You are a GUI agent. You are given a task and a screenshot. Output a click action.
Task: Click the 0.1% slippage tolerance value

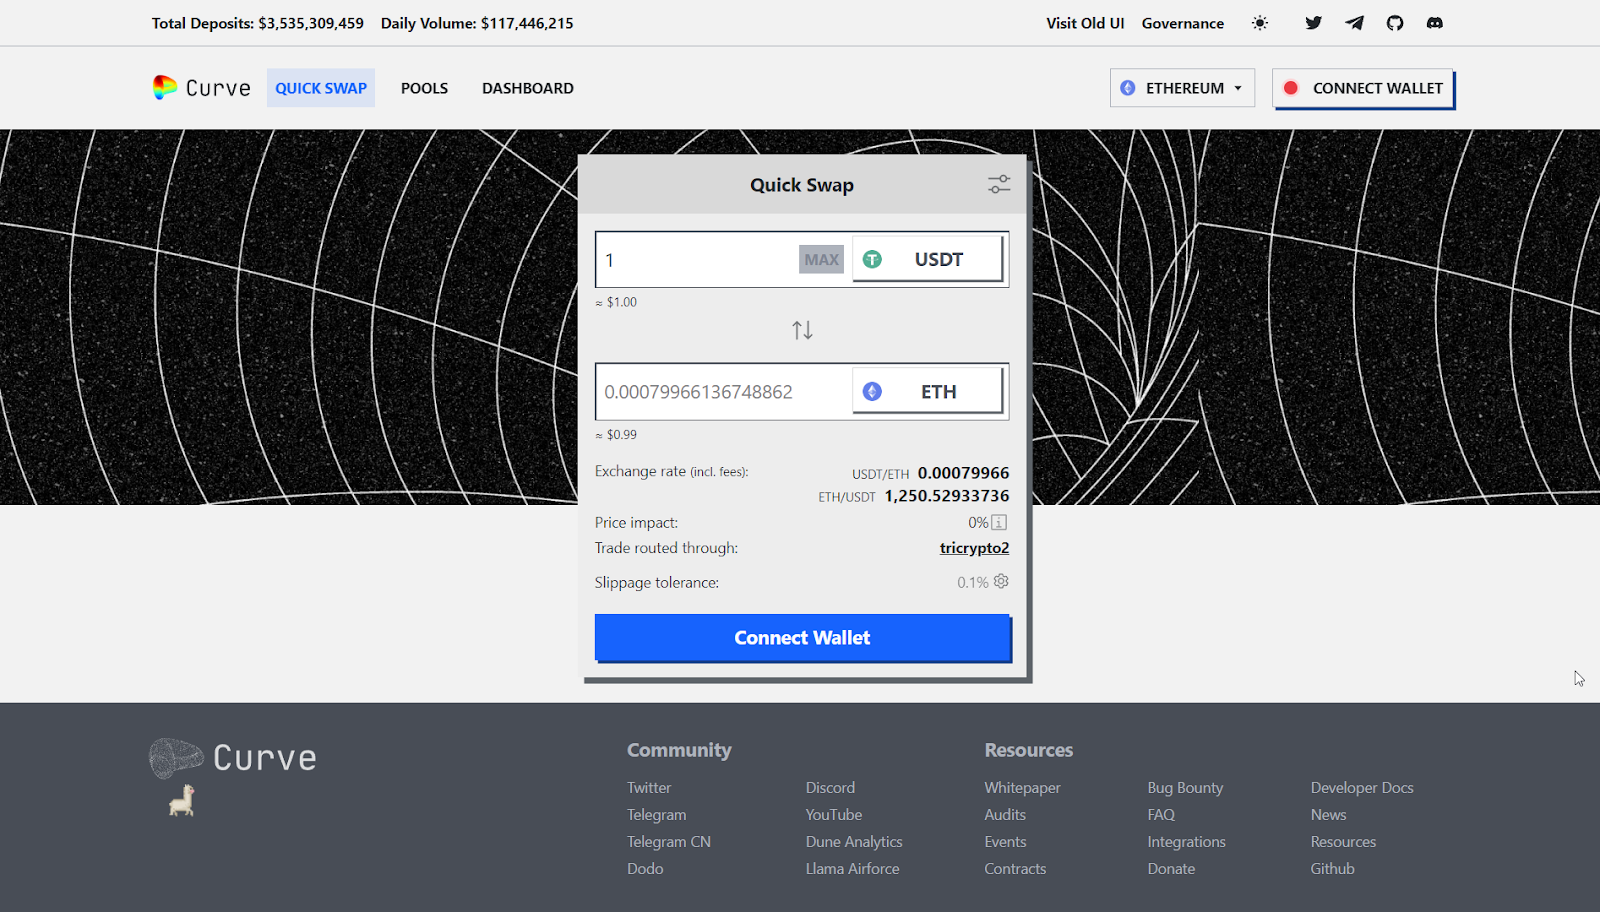pyautogui.click(x=972, y=582)
